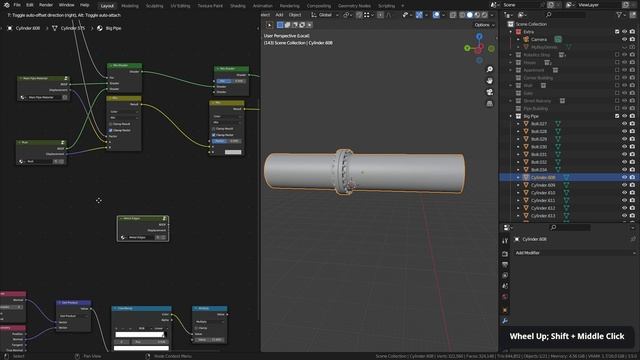
Task: Choose rendered viewport shading sphere
Action: 484,15
